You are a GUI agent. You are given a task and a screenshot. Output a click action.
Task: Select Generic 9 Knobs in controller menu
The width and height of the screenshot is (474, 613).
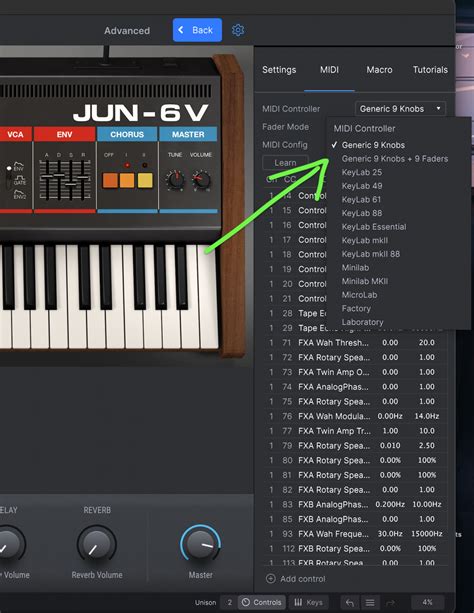coord(373,145)
